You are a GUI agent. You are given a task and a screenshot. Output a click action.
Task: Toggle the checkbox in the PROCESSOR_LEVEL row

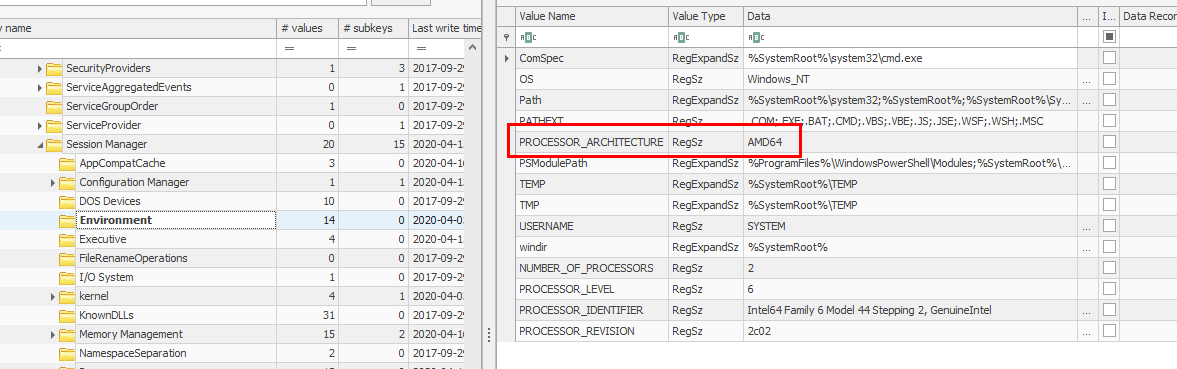[x=1109, y=289]
